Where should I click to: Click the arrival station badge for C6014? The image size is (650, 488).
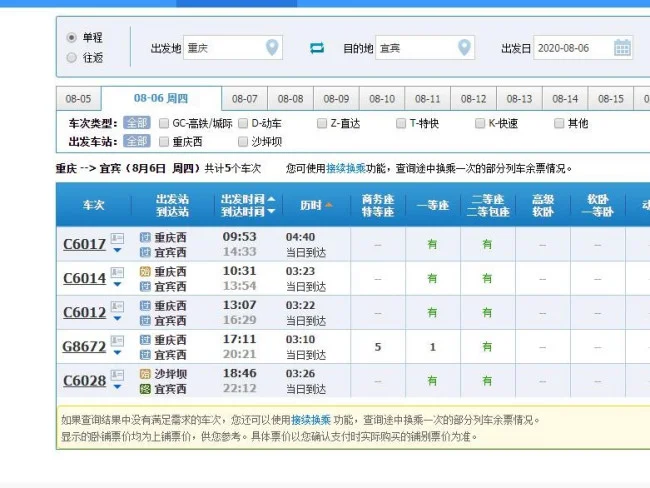145,286
